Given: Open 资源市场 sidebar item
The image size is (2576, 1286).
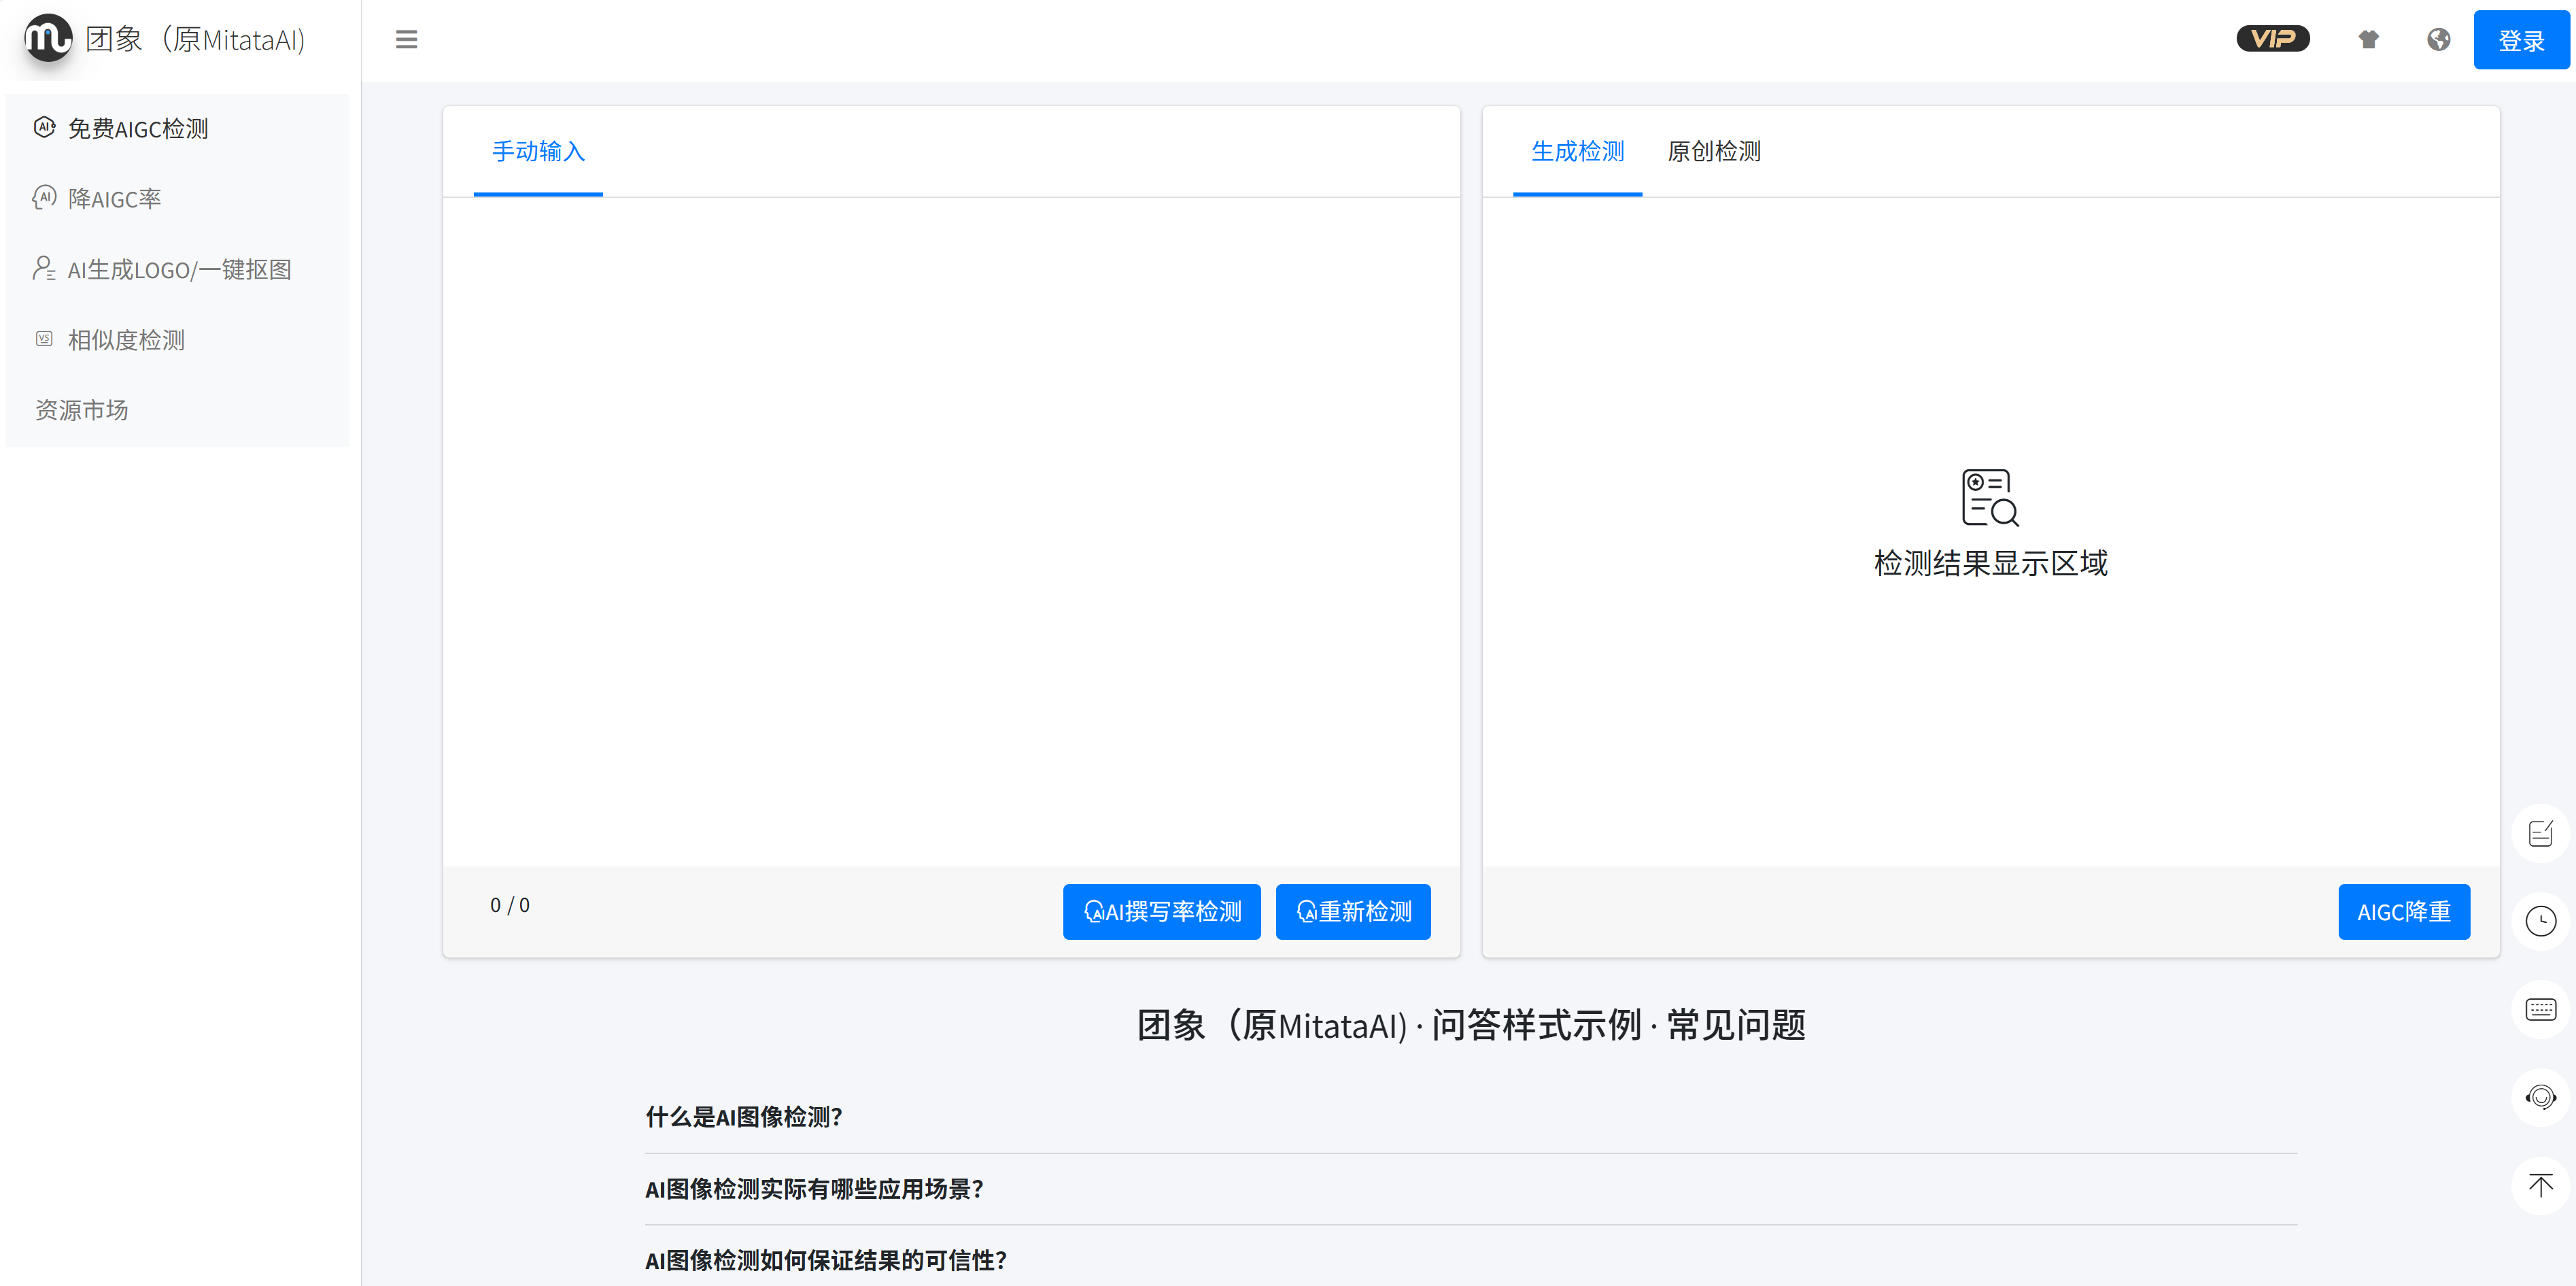Looking at the screenshot, I should (177, 410).
